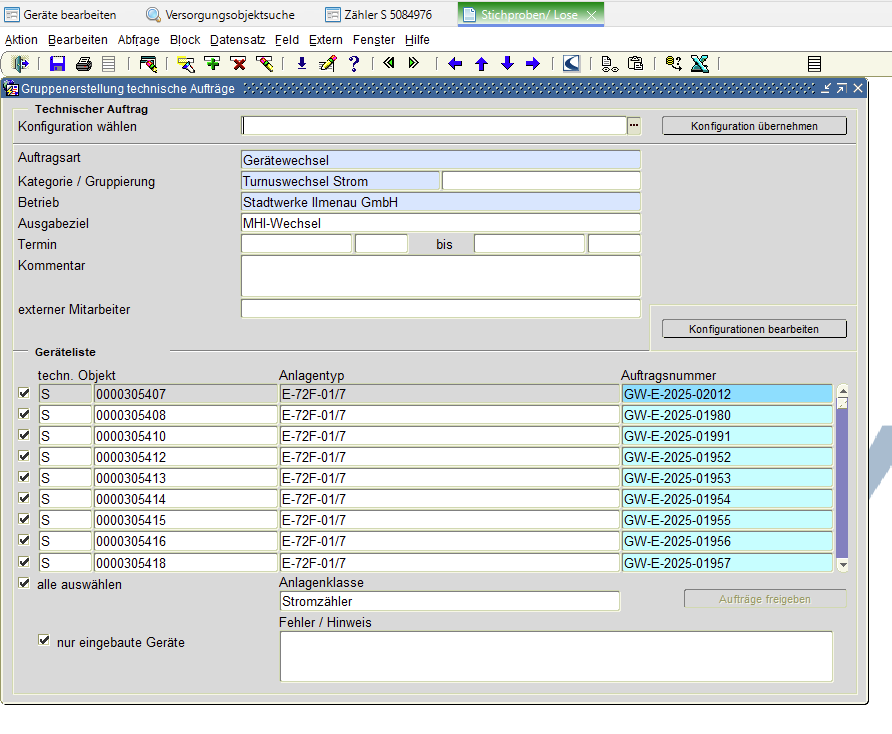Click the green plus add record icon
Image resolution: width=892 pixels, height=734 pixels.
point(212,64)
